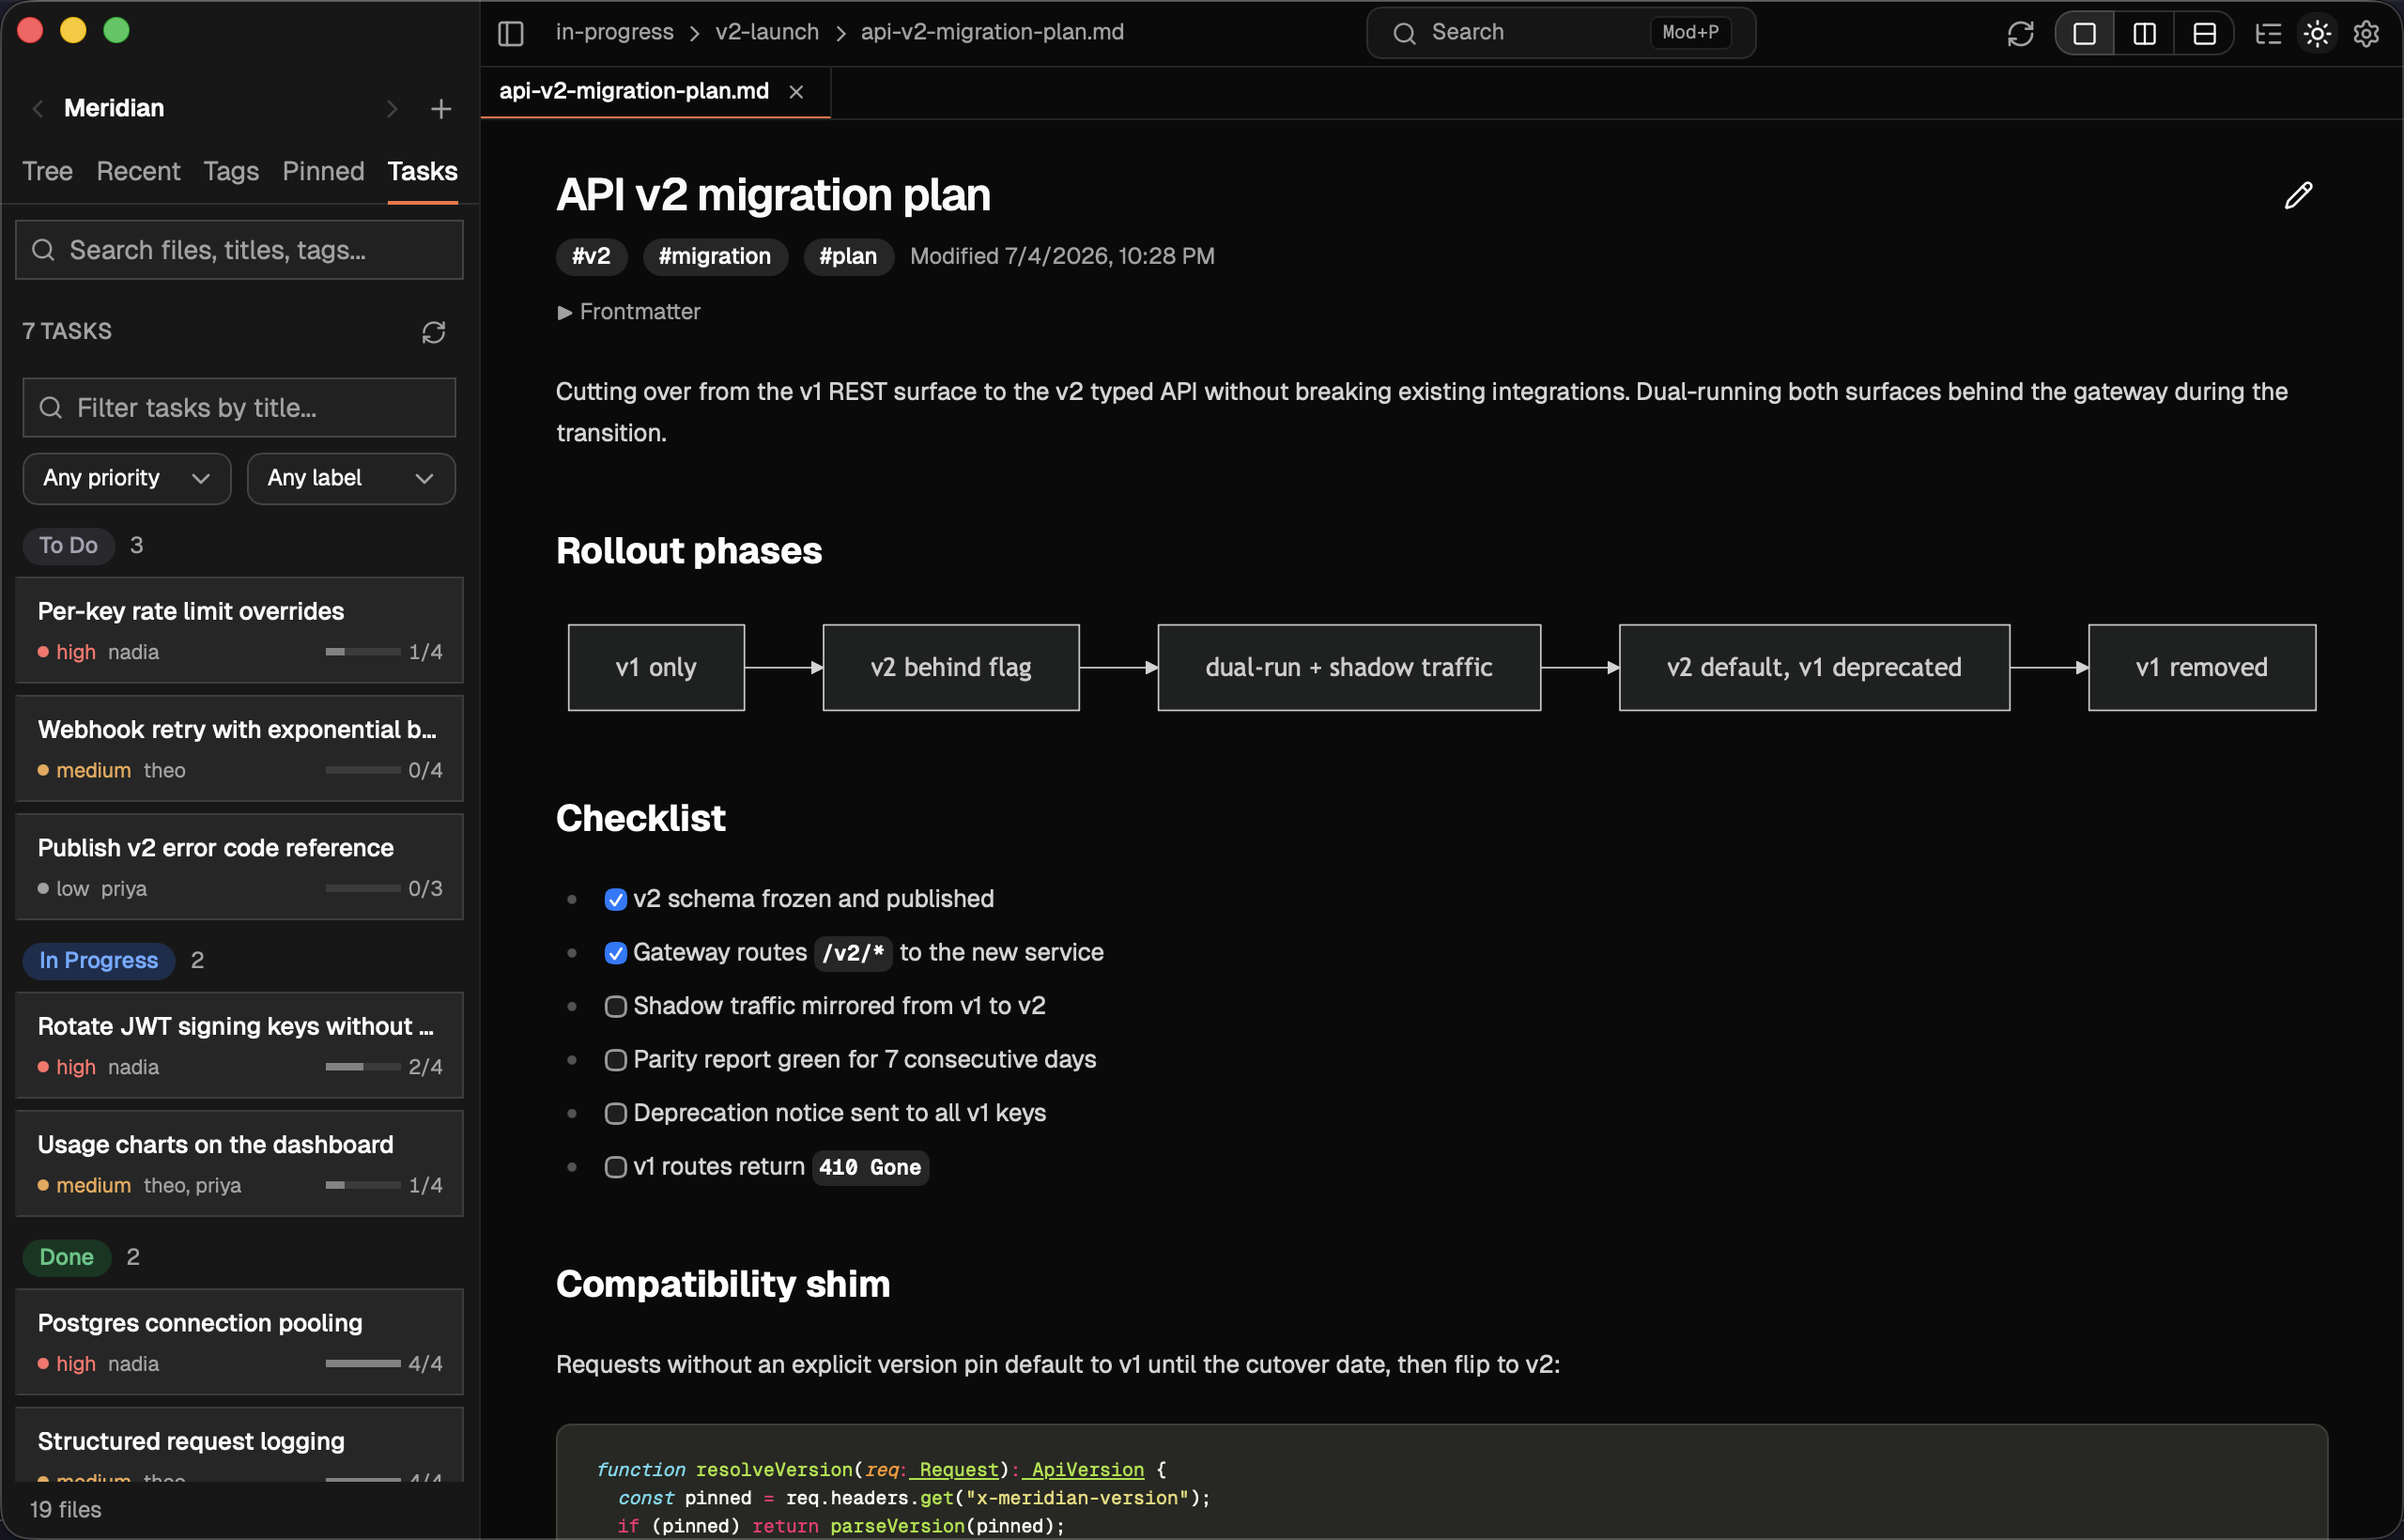The image size is (2404, 1540).
Task: Open the outline list icon
Action: [x=2268, y=33]
